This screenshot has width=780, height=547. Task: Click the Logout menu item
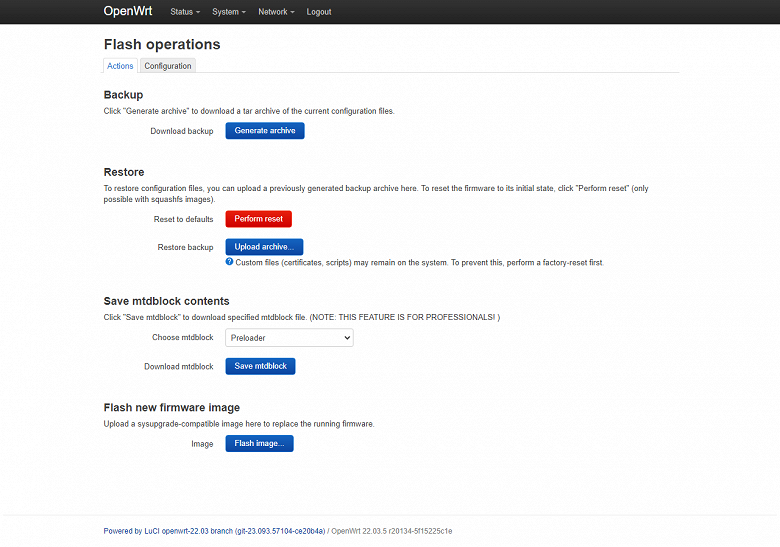click(x=319, y=12)
